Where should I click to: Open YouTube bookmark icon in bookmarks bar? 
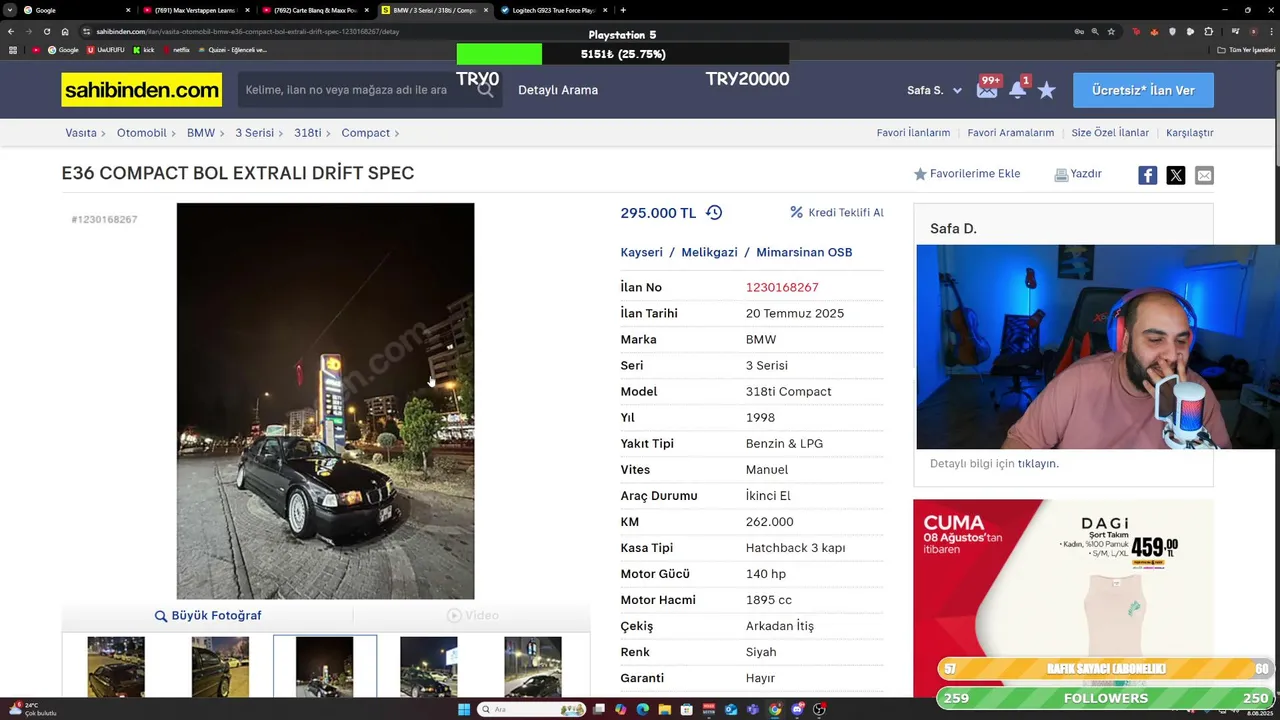coord(36,50)
